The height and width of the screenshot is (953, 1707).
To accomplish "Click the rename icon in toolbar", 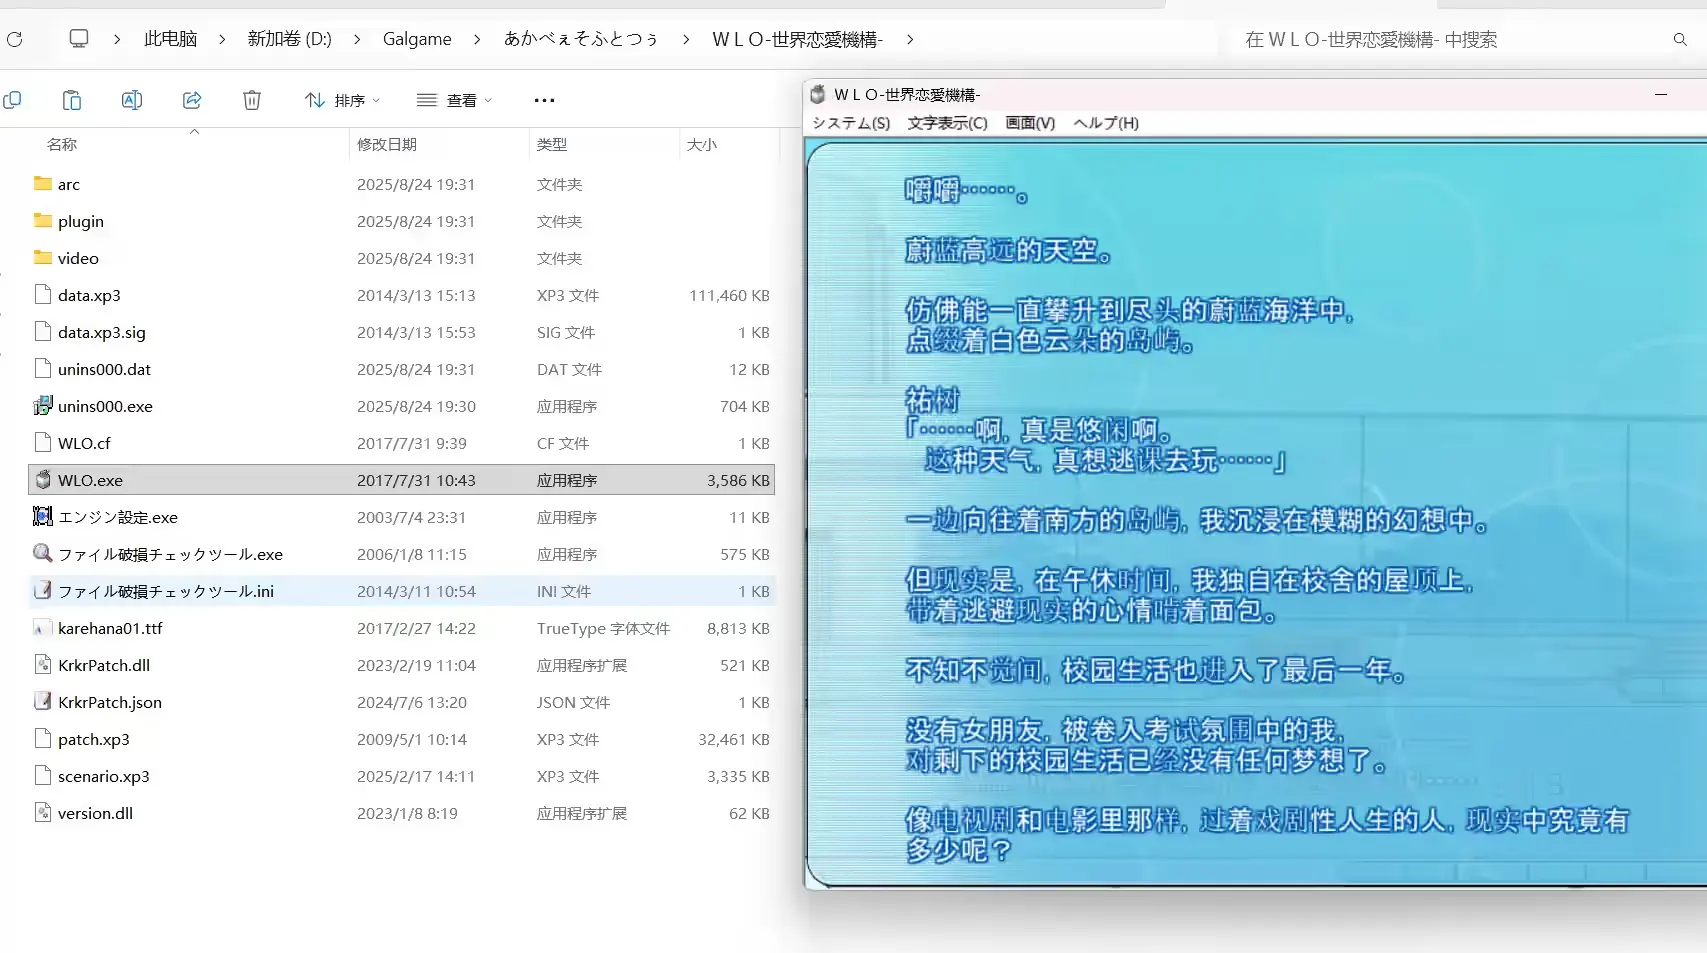I will [132, 100].
